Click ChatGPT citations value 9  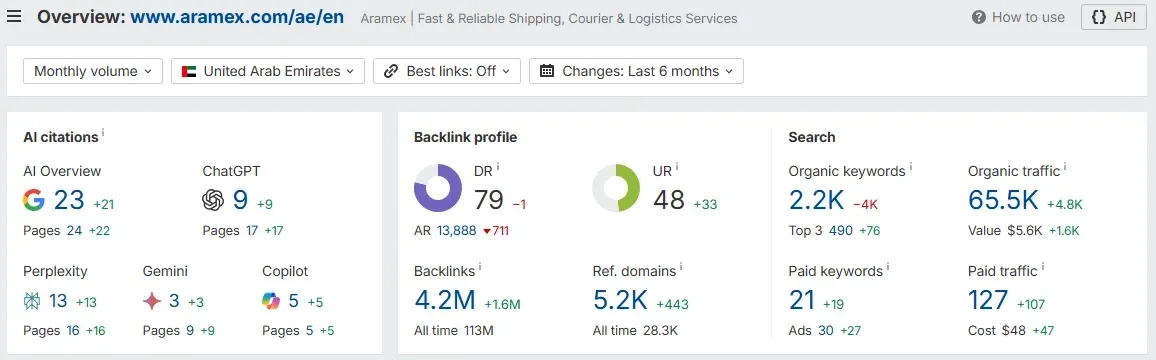pos(240,200)
